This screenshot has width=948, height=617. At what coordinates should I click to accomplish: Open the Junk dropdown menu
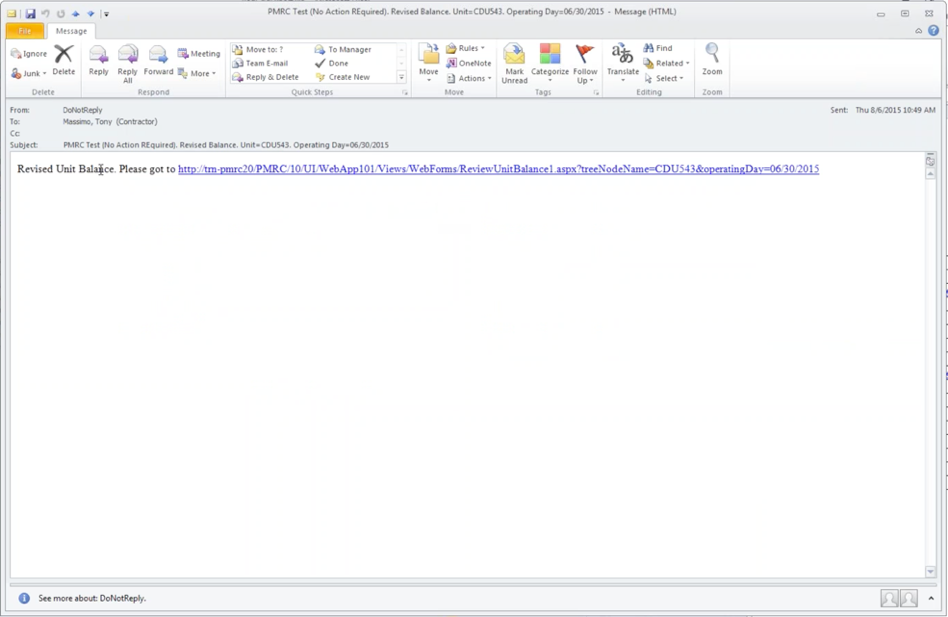(29, 73)
